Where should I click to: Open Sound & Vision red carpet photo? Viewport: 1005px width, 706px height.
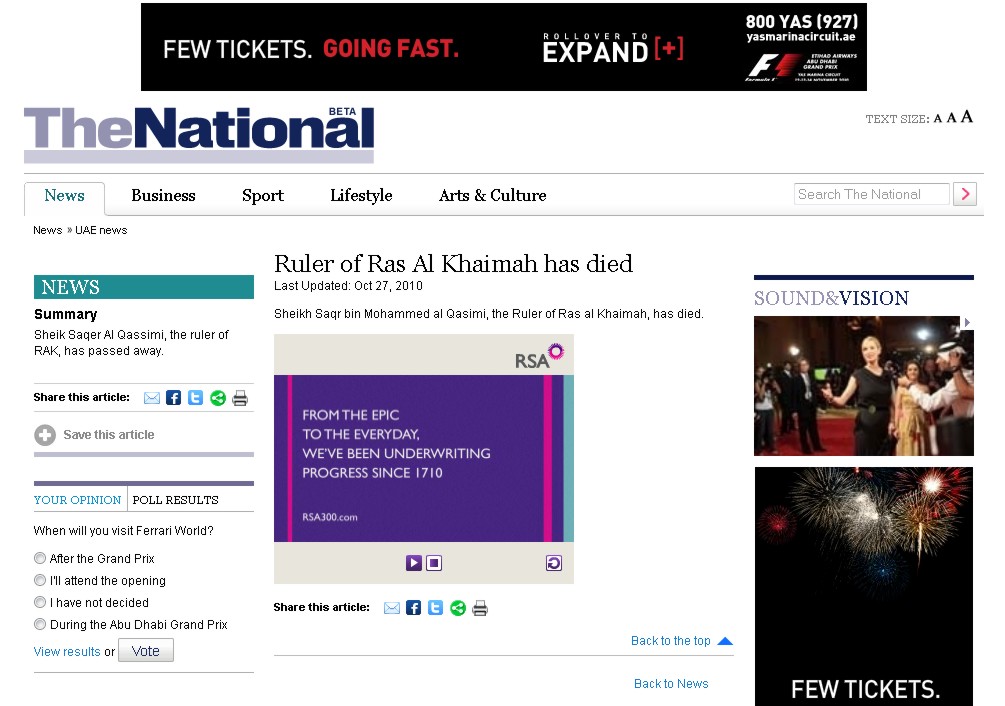click(x=863, y=386)
